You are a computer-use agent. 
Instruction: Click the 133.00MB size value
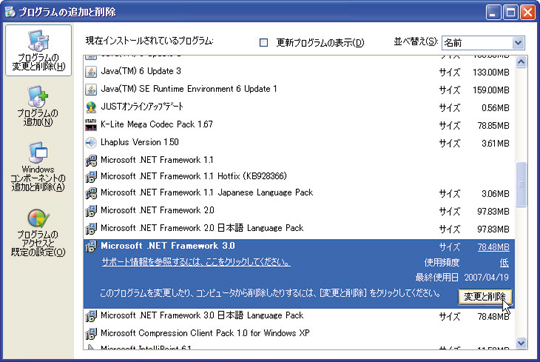point(491,72)
